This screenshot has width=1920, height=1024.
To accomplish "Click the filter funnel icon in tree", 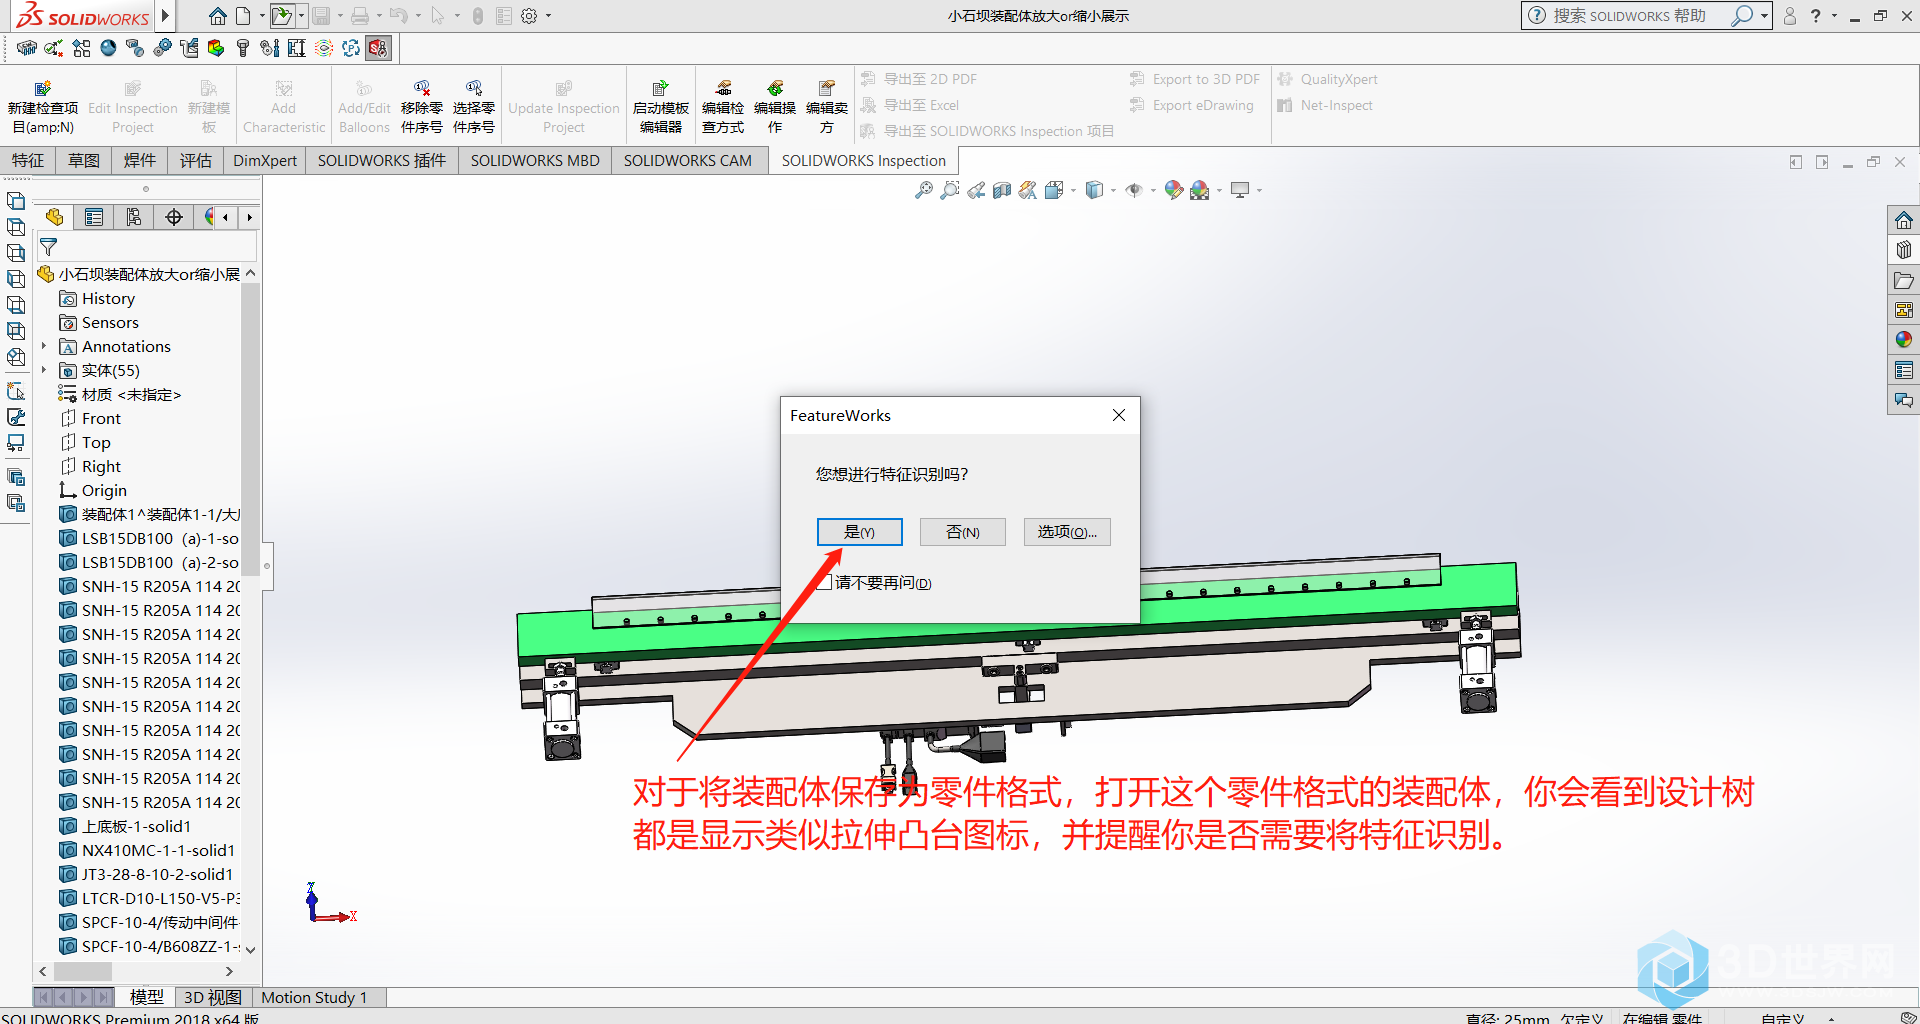I will pyautogui.click(x=48, y=247).
